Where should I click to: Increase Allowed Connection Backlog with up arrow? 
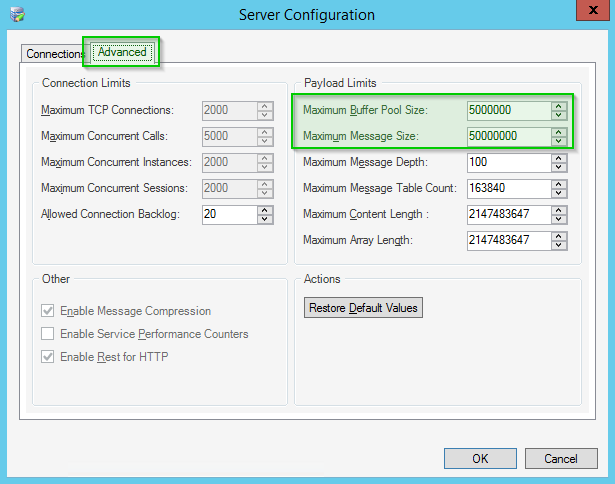pos(265,210)
